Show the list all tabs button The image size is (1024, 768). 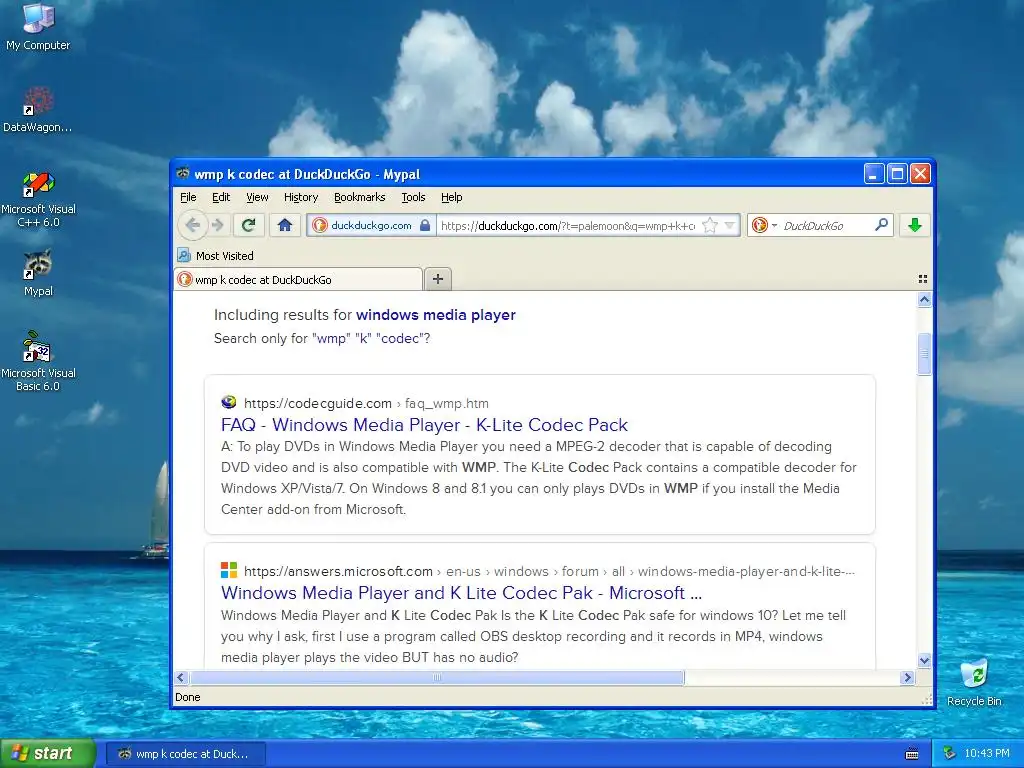click(x=923, y=279)
